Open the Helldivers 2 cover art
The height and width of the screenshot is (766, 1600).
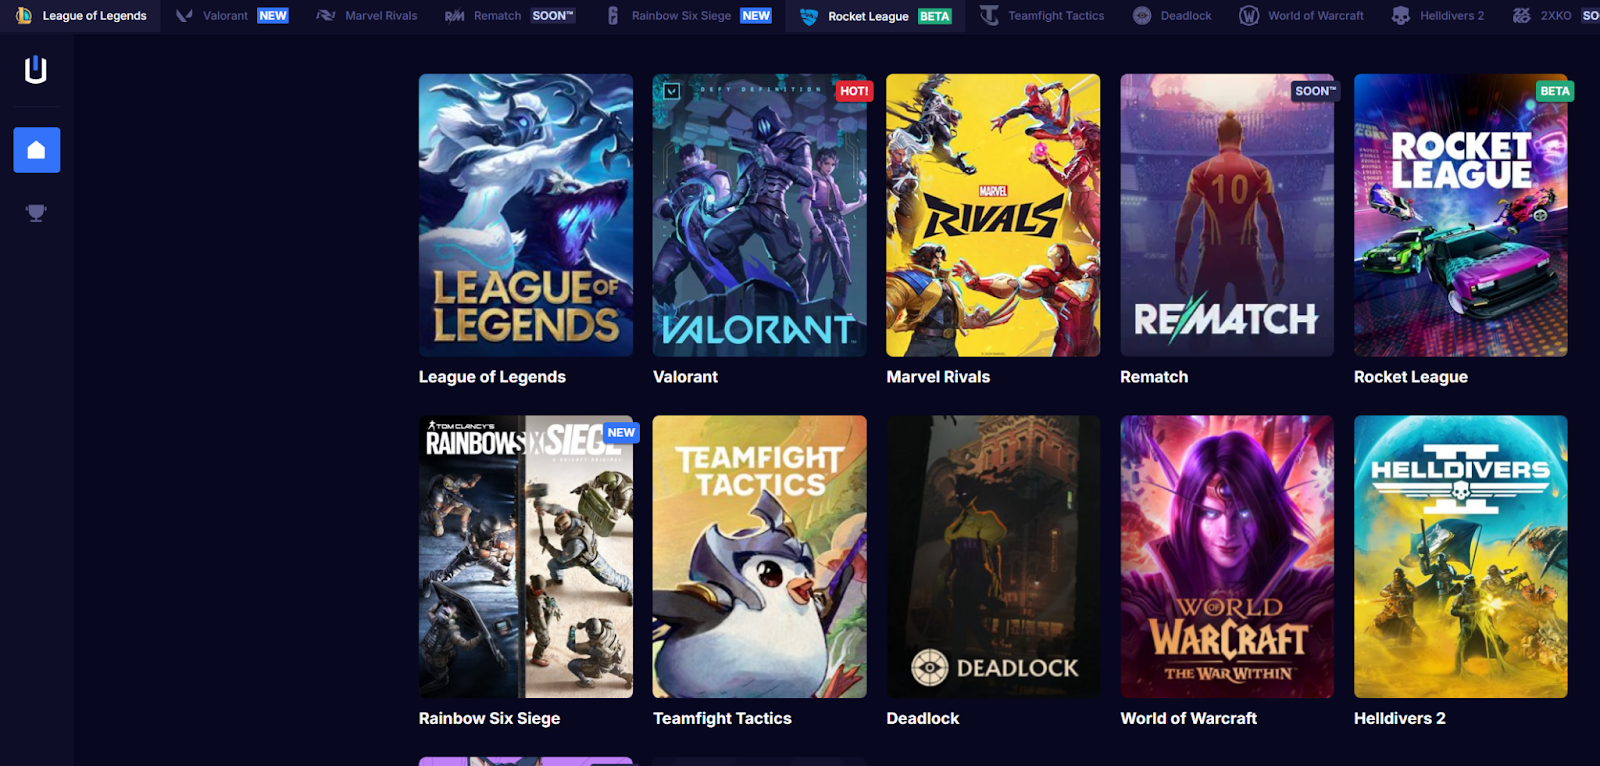click(x=1461, y=557)
